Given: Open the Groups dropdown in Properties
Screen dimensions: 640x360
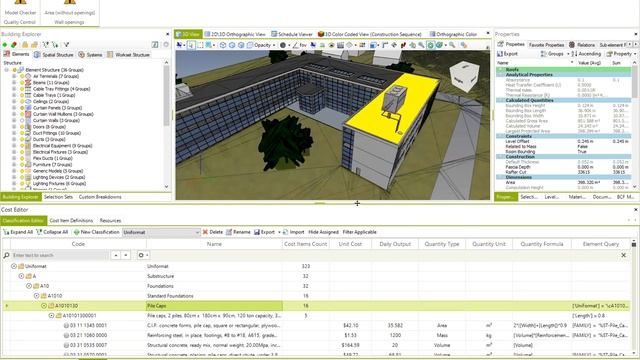Looking at the screenshot, I should 568,54.
